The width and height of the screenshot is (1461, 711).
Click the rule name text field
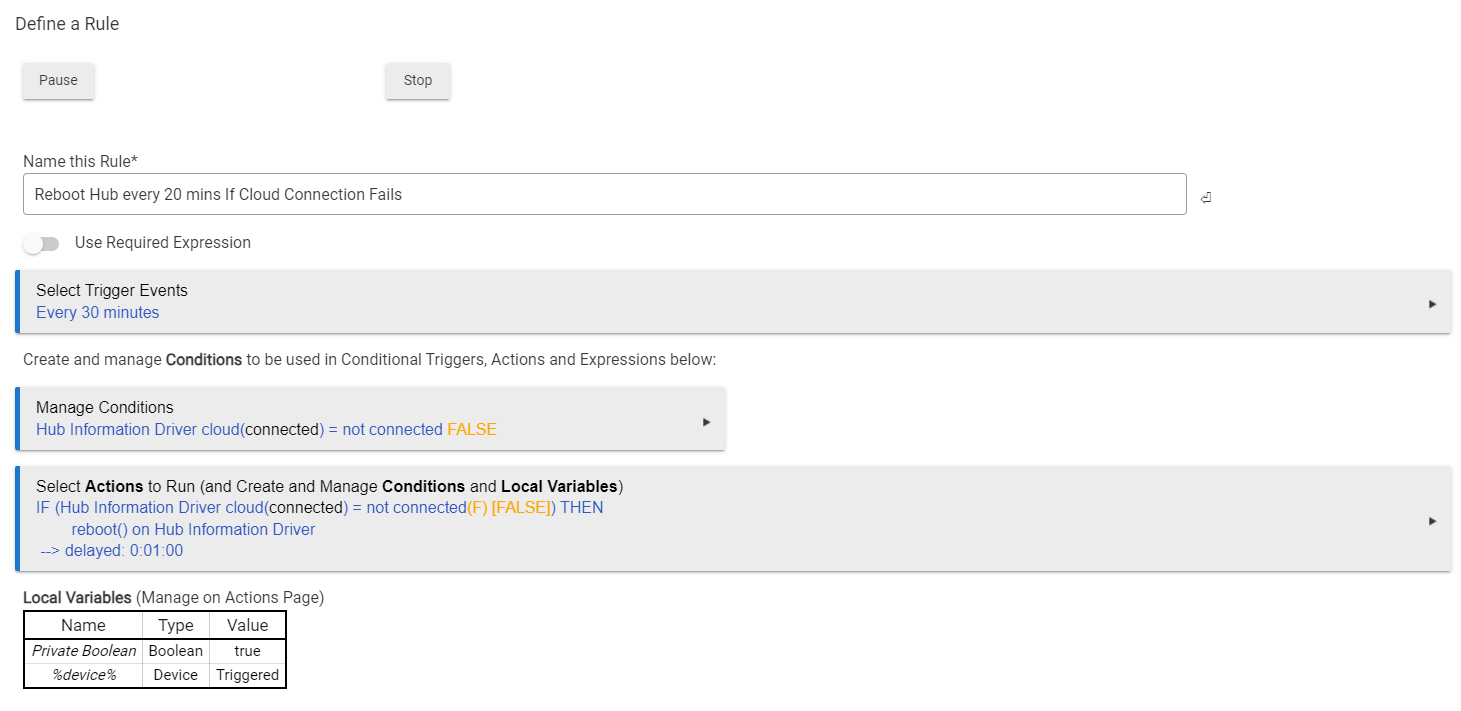[x=604, y=194]
